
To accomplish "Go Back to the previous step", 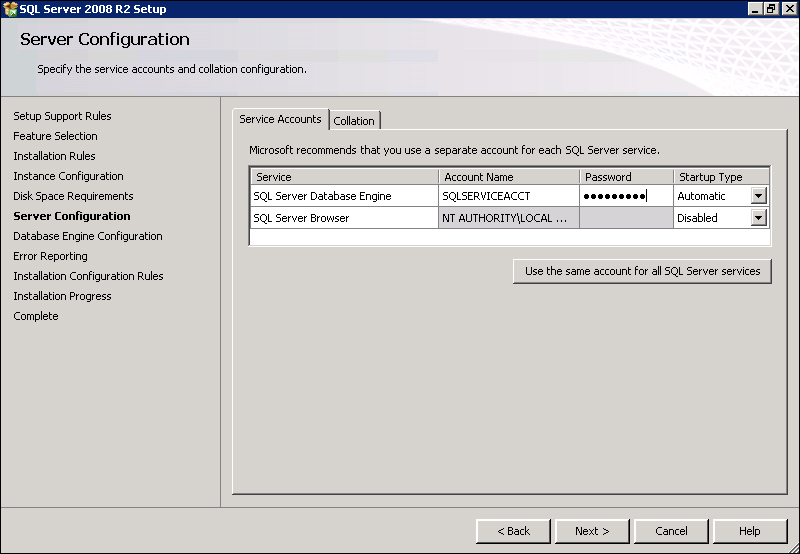I will 513,531.
